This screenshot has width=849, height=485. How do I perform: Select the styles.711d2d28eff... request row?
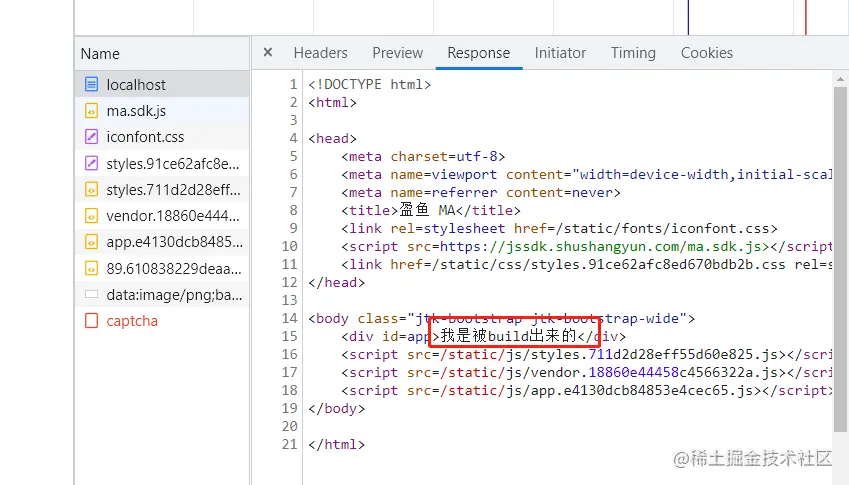tap(162, 189)
